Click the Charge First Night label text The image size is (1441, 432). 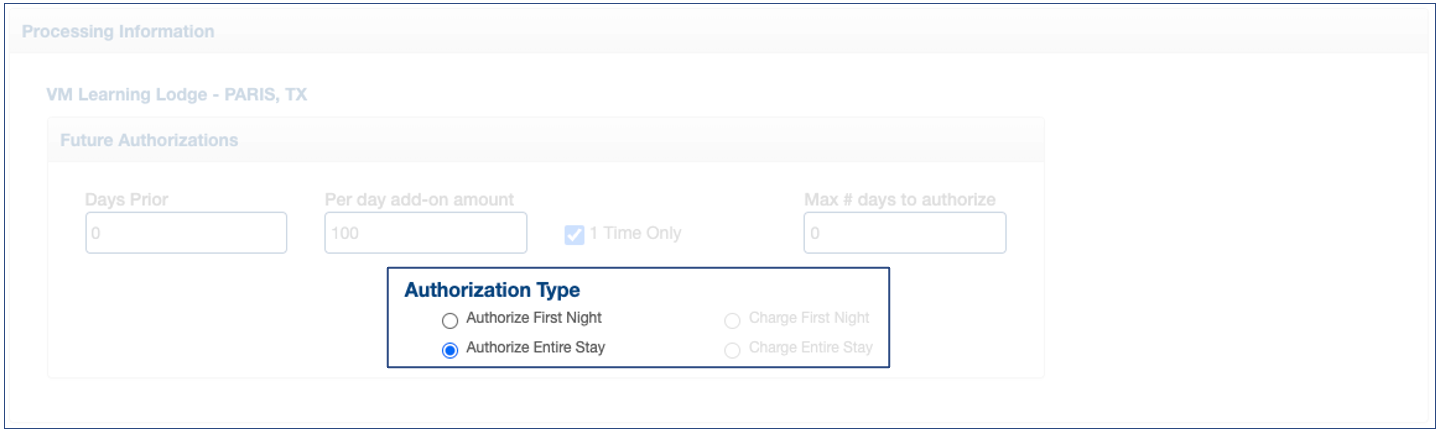(x=809, y=318)
